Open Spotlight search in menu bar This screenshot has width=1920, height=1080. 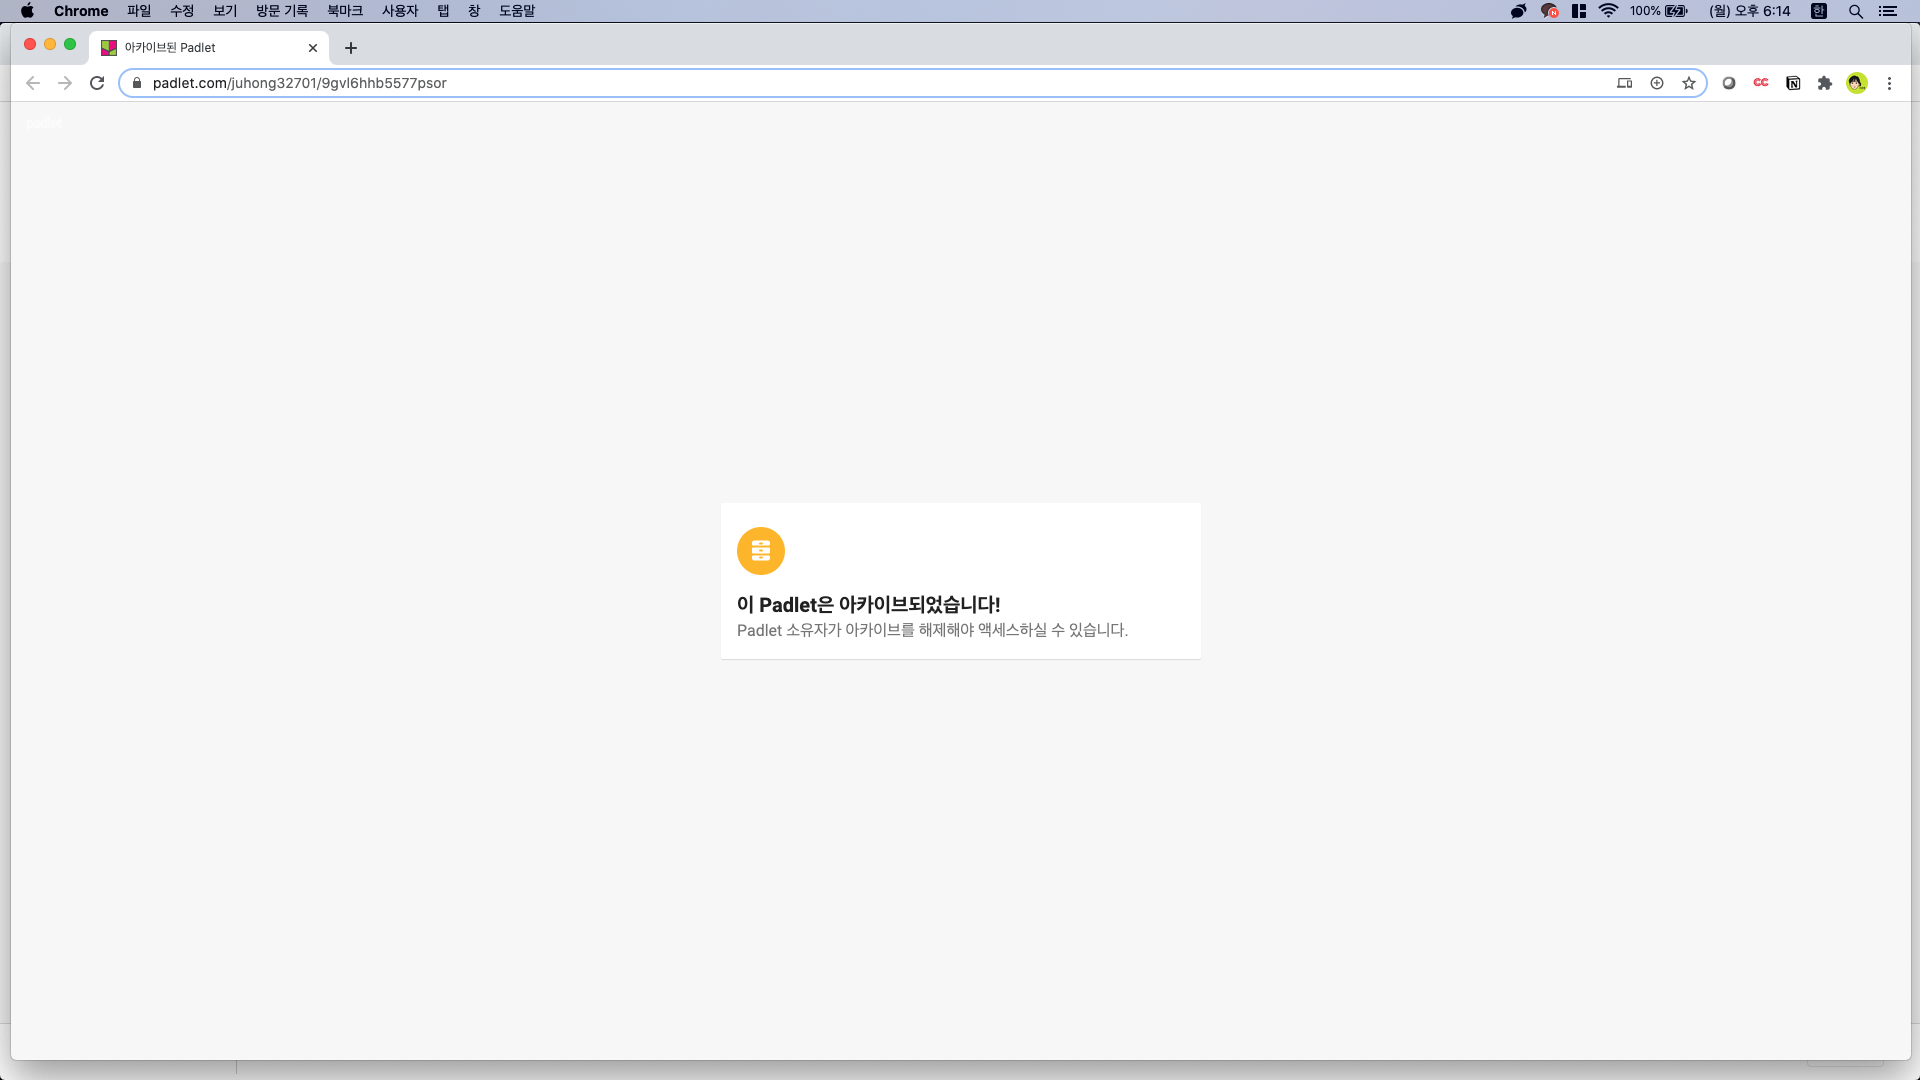point(1855,11)
